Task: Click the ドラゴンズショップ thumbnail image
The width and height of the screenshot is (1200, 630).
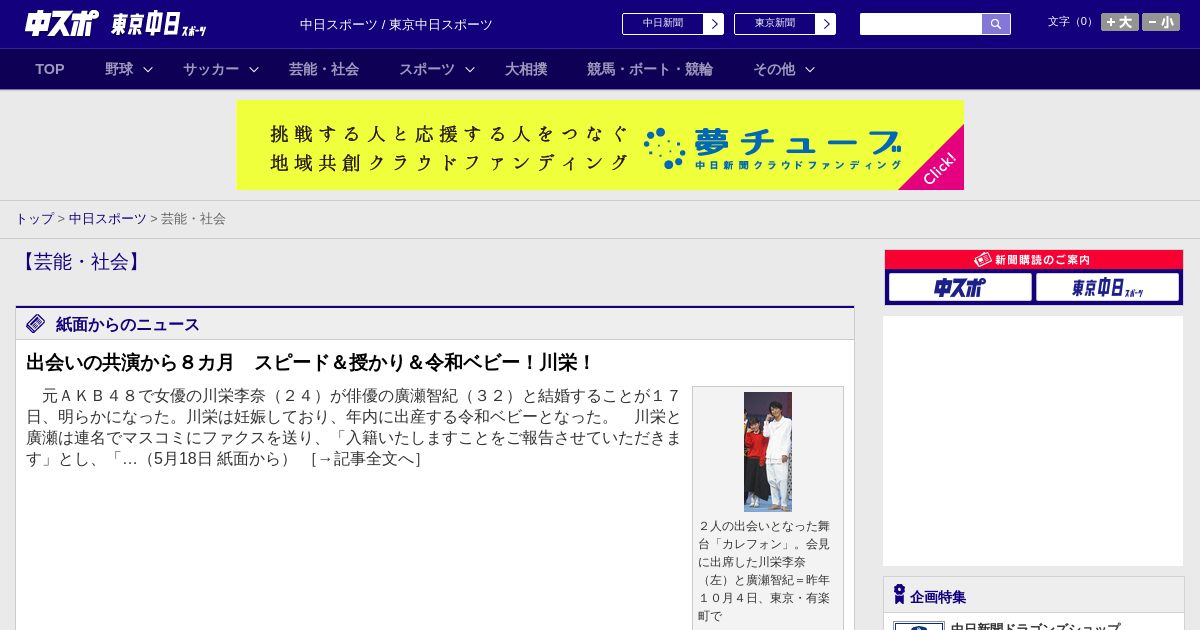Action: click(x=919, y=626)
